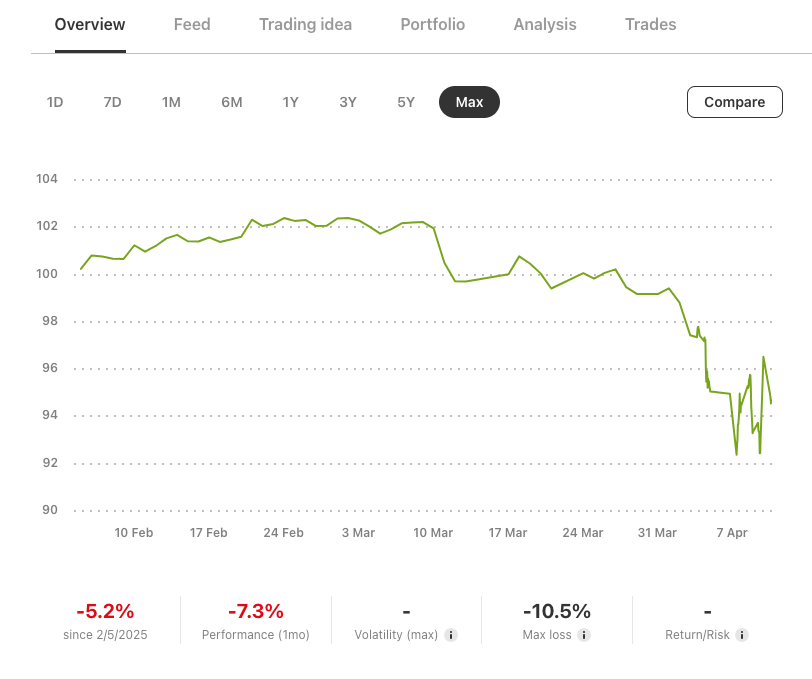Click the selected Max range pill
Image resolution: width=812 pixels, height=679 pixels.
pyautogui.click(x=469, y=102)
